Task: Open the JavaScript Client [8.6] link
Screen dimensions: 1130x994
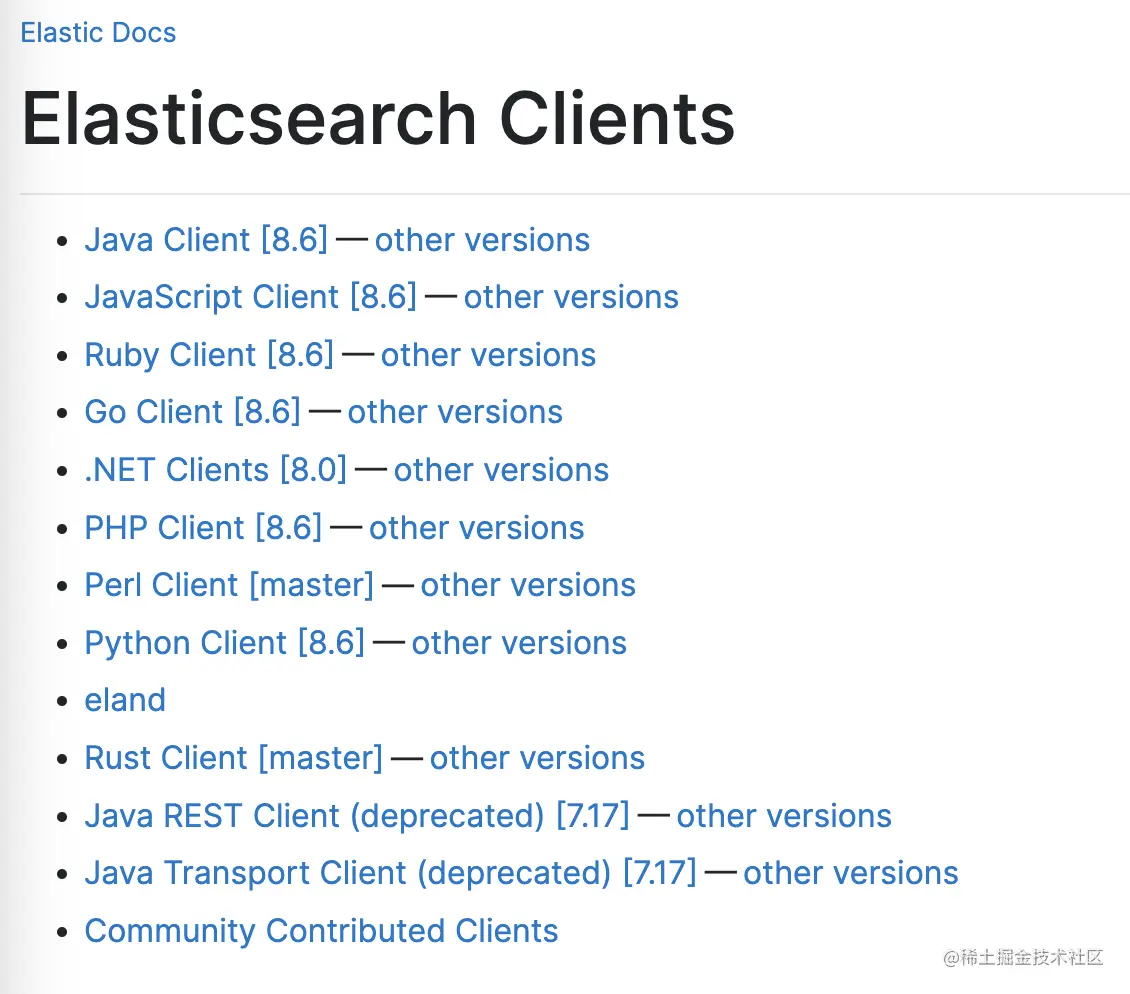Action: 251,297
